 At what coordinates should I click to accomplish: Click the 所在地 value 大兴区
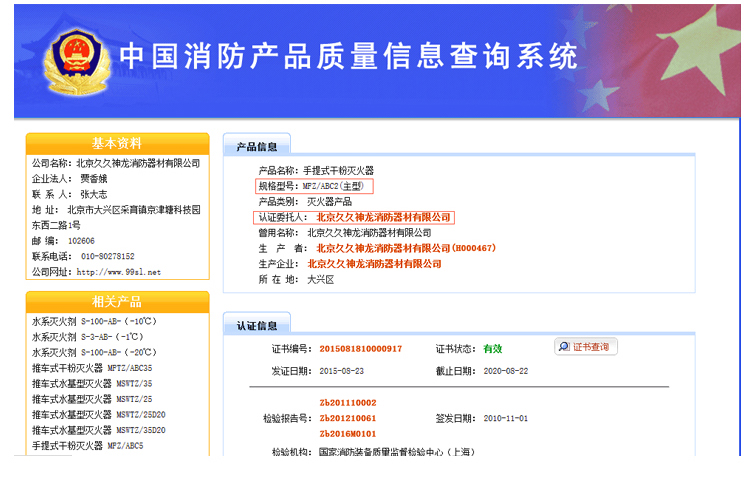coord(320,280)
